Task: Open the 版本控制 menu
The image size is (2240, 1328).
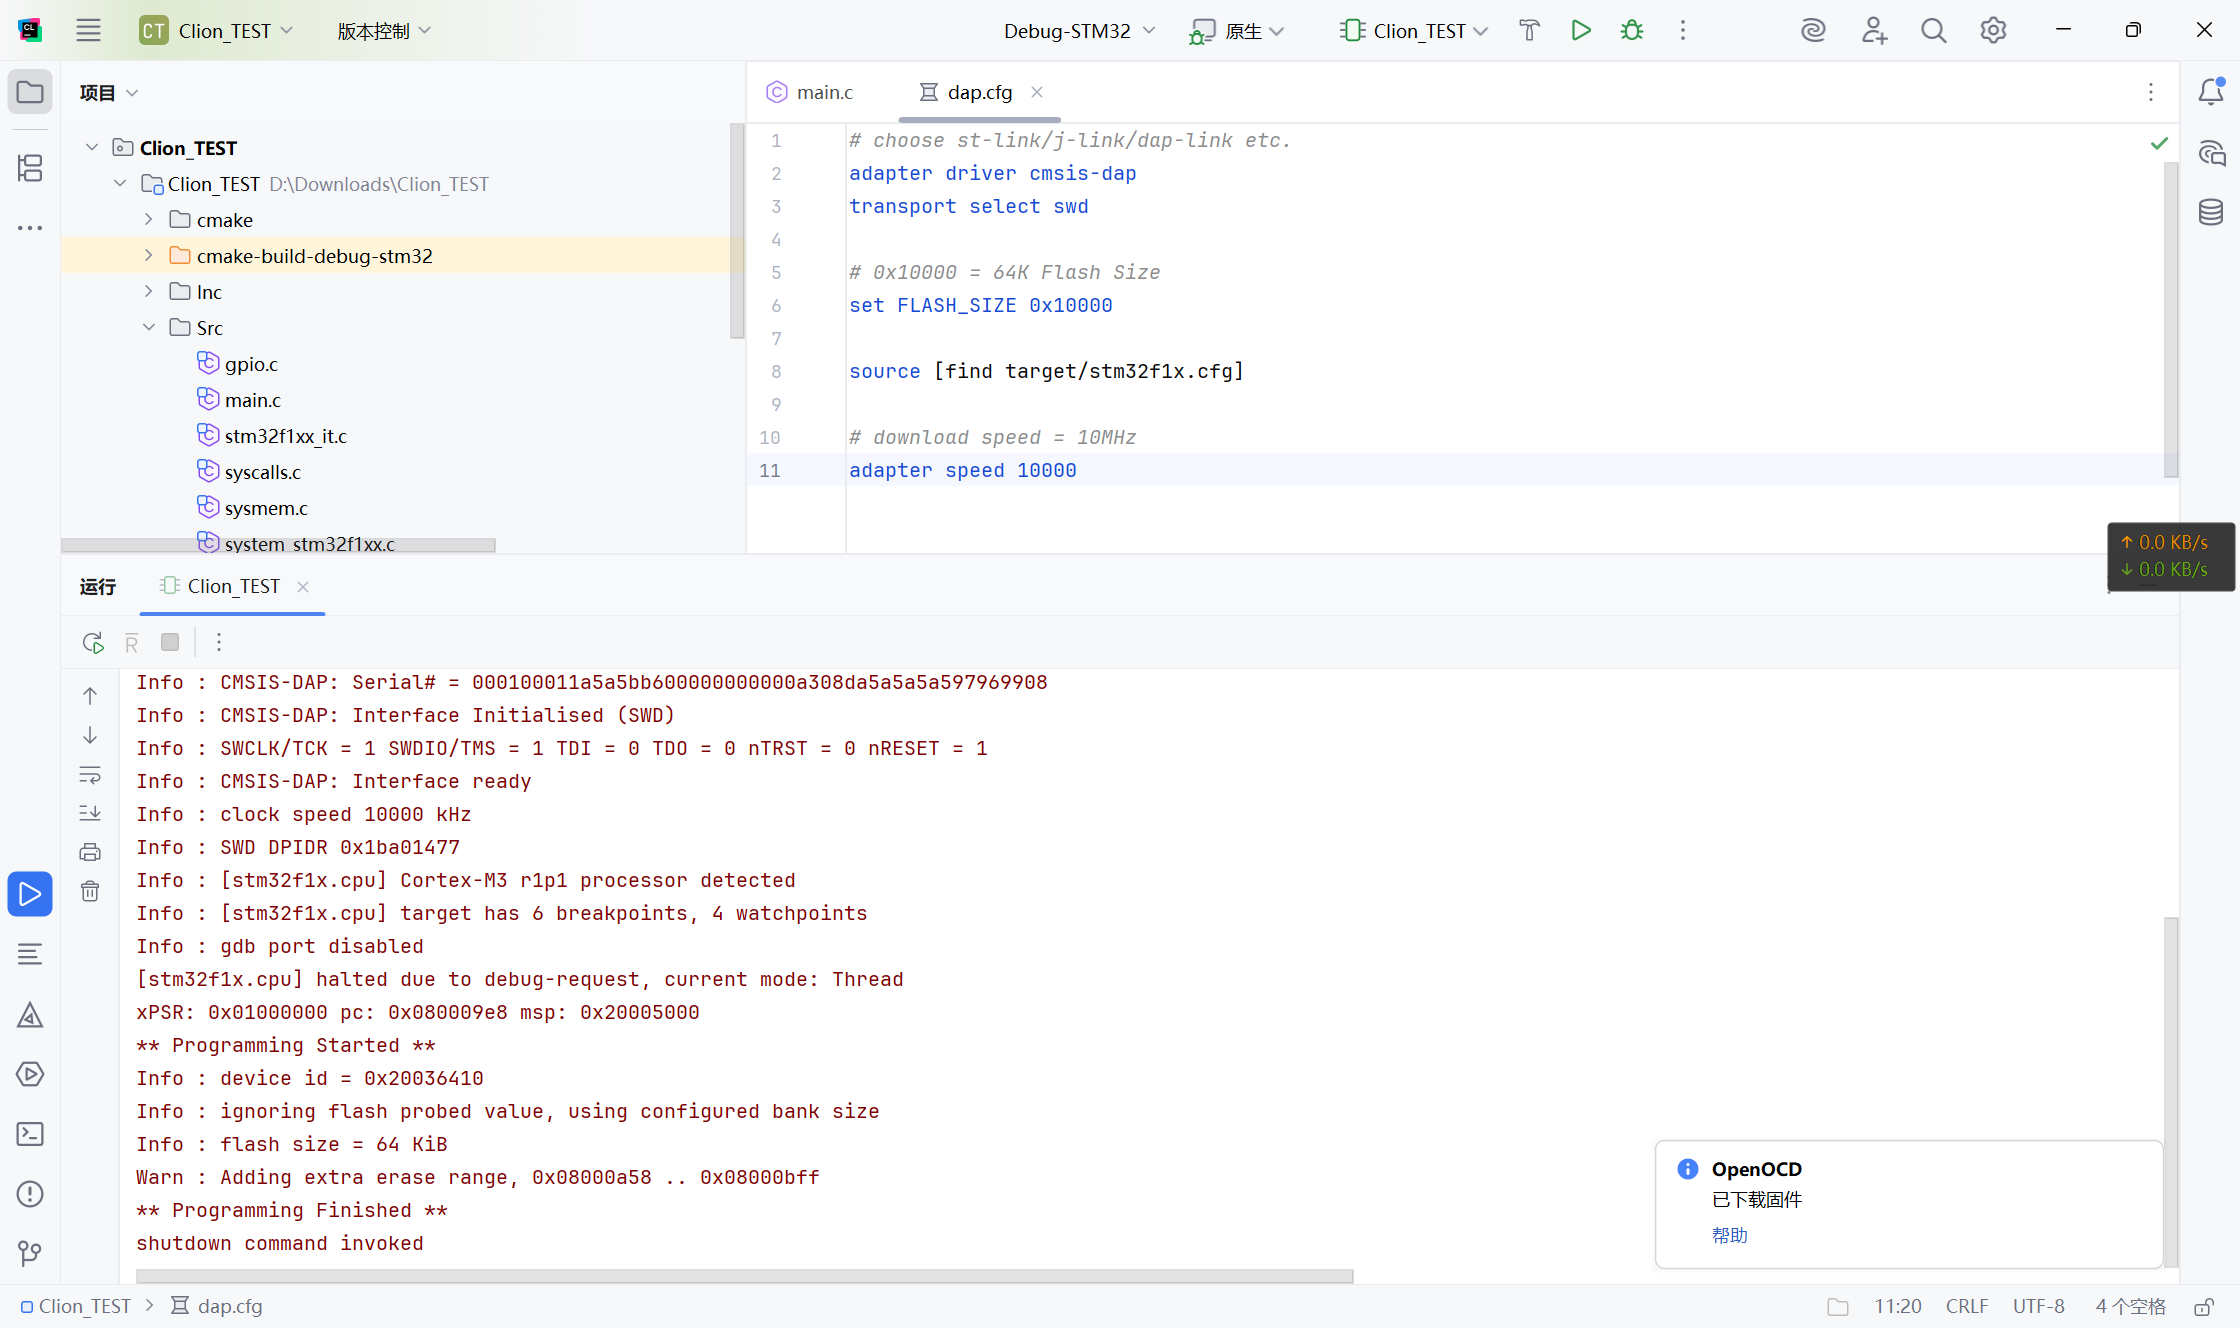Action: (x=384, y=31)
